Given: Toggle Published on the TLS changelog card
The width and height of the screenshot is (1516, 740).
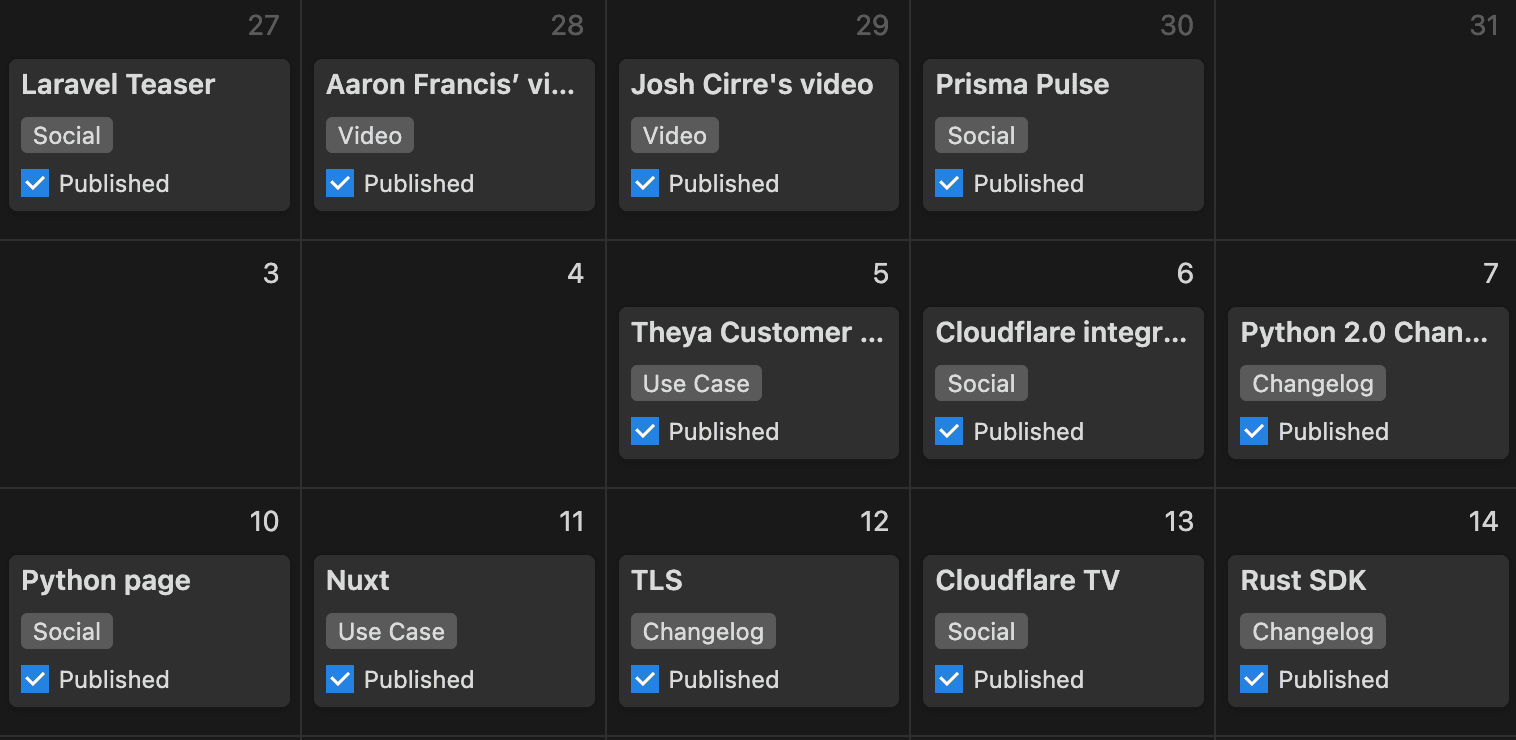Looking at the screenshot, I should pyautogui.click(x=645, y=679).
